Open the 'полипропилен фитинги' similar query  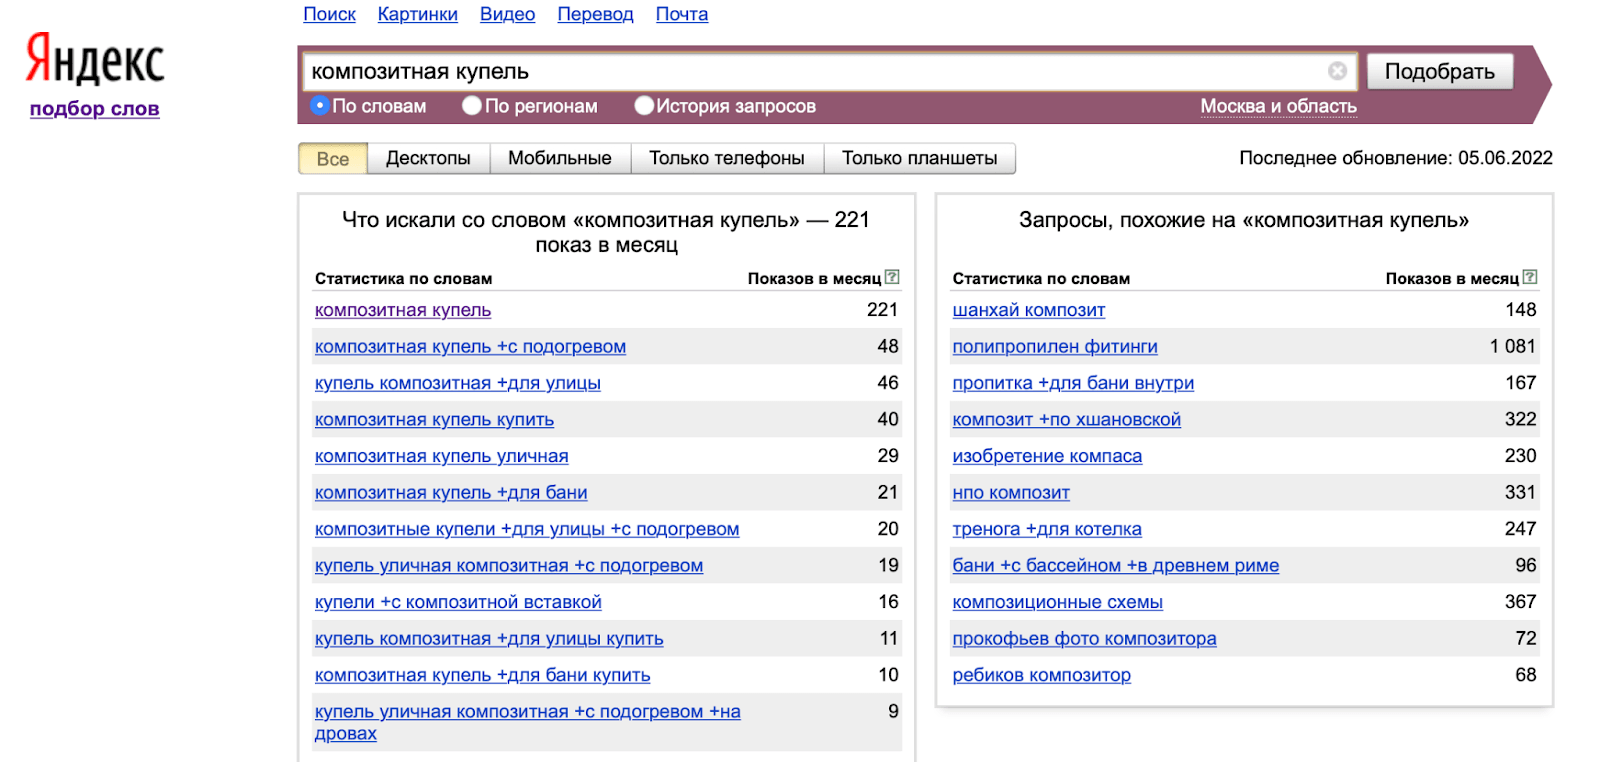click(x=1055, y=347)
